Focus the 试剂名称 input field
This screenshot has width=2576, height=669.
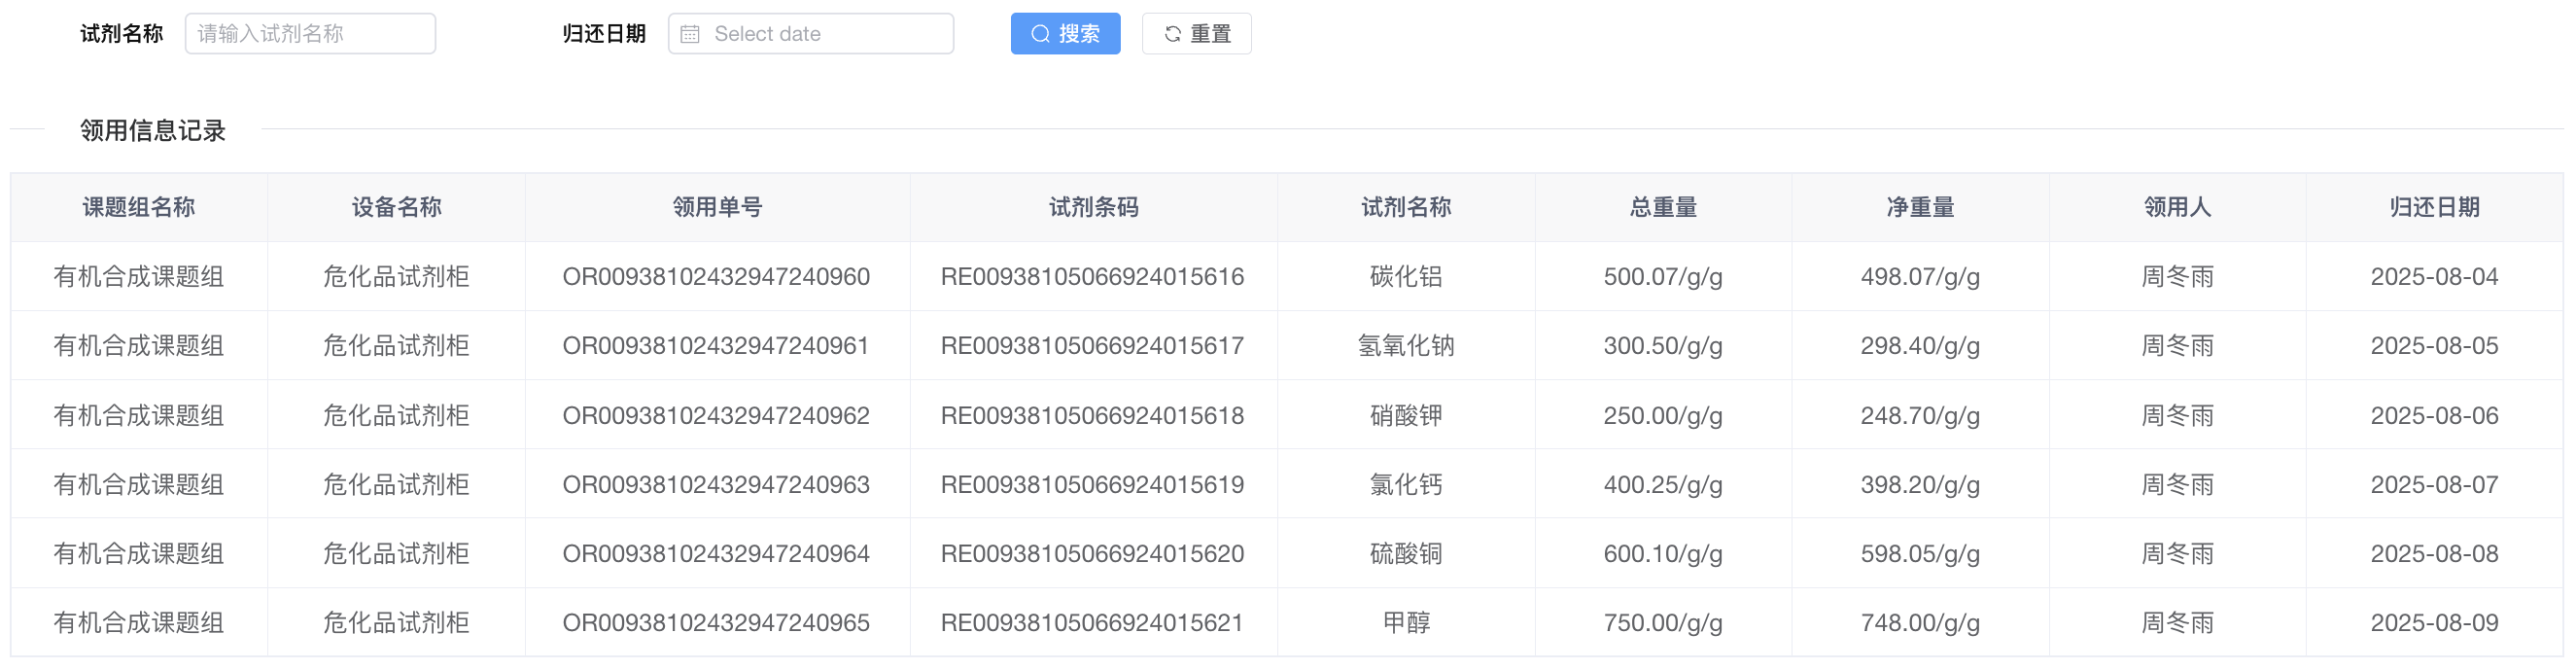310,34
